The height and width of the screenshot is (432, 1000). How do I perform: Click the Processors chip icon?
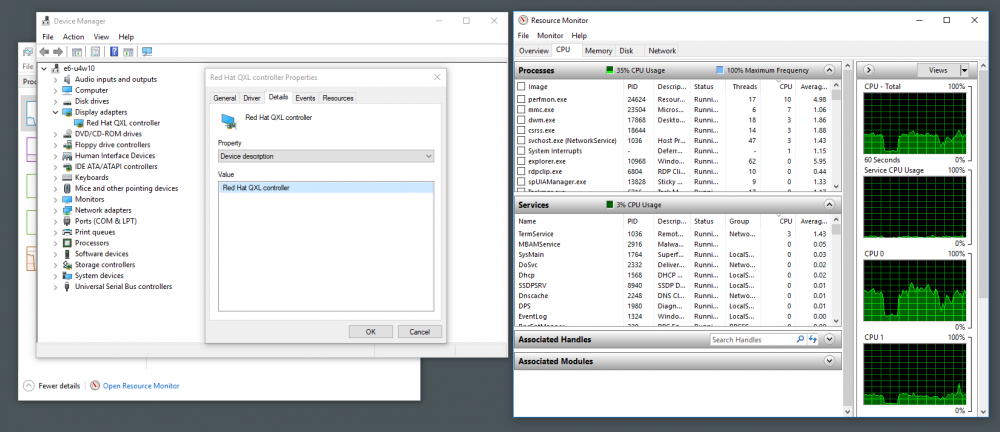pyautogui.click(x=67, y=243)
